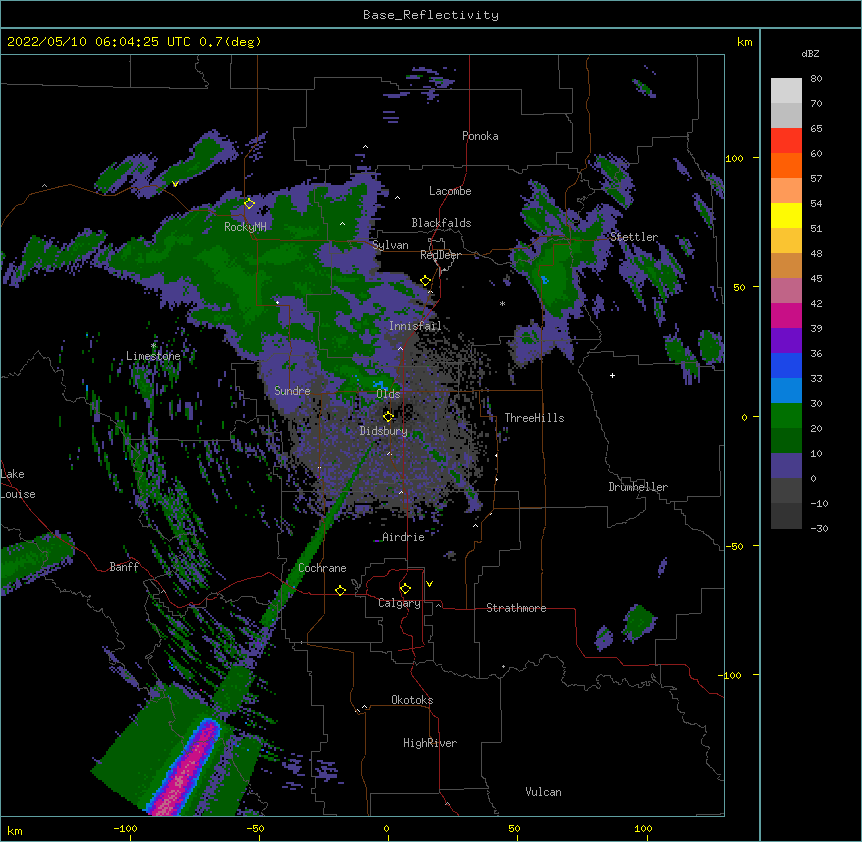
Task: Click the white asterisk marker above Limestone
Action: click(x=153, y=346)
